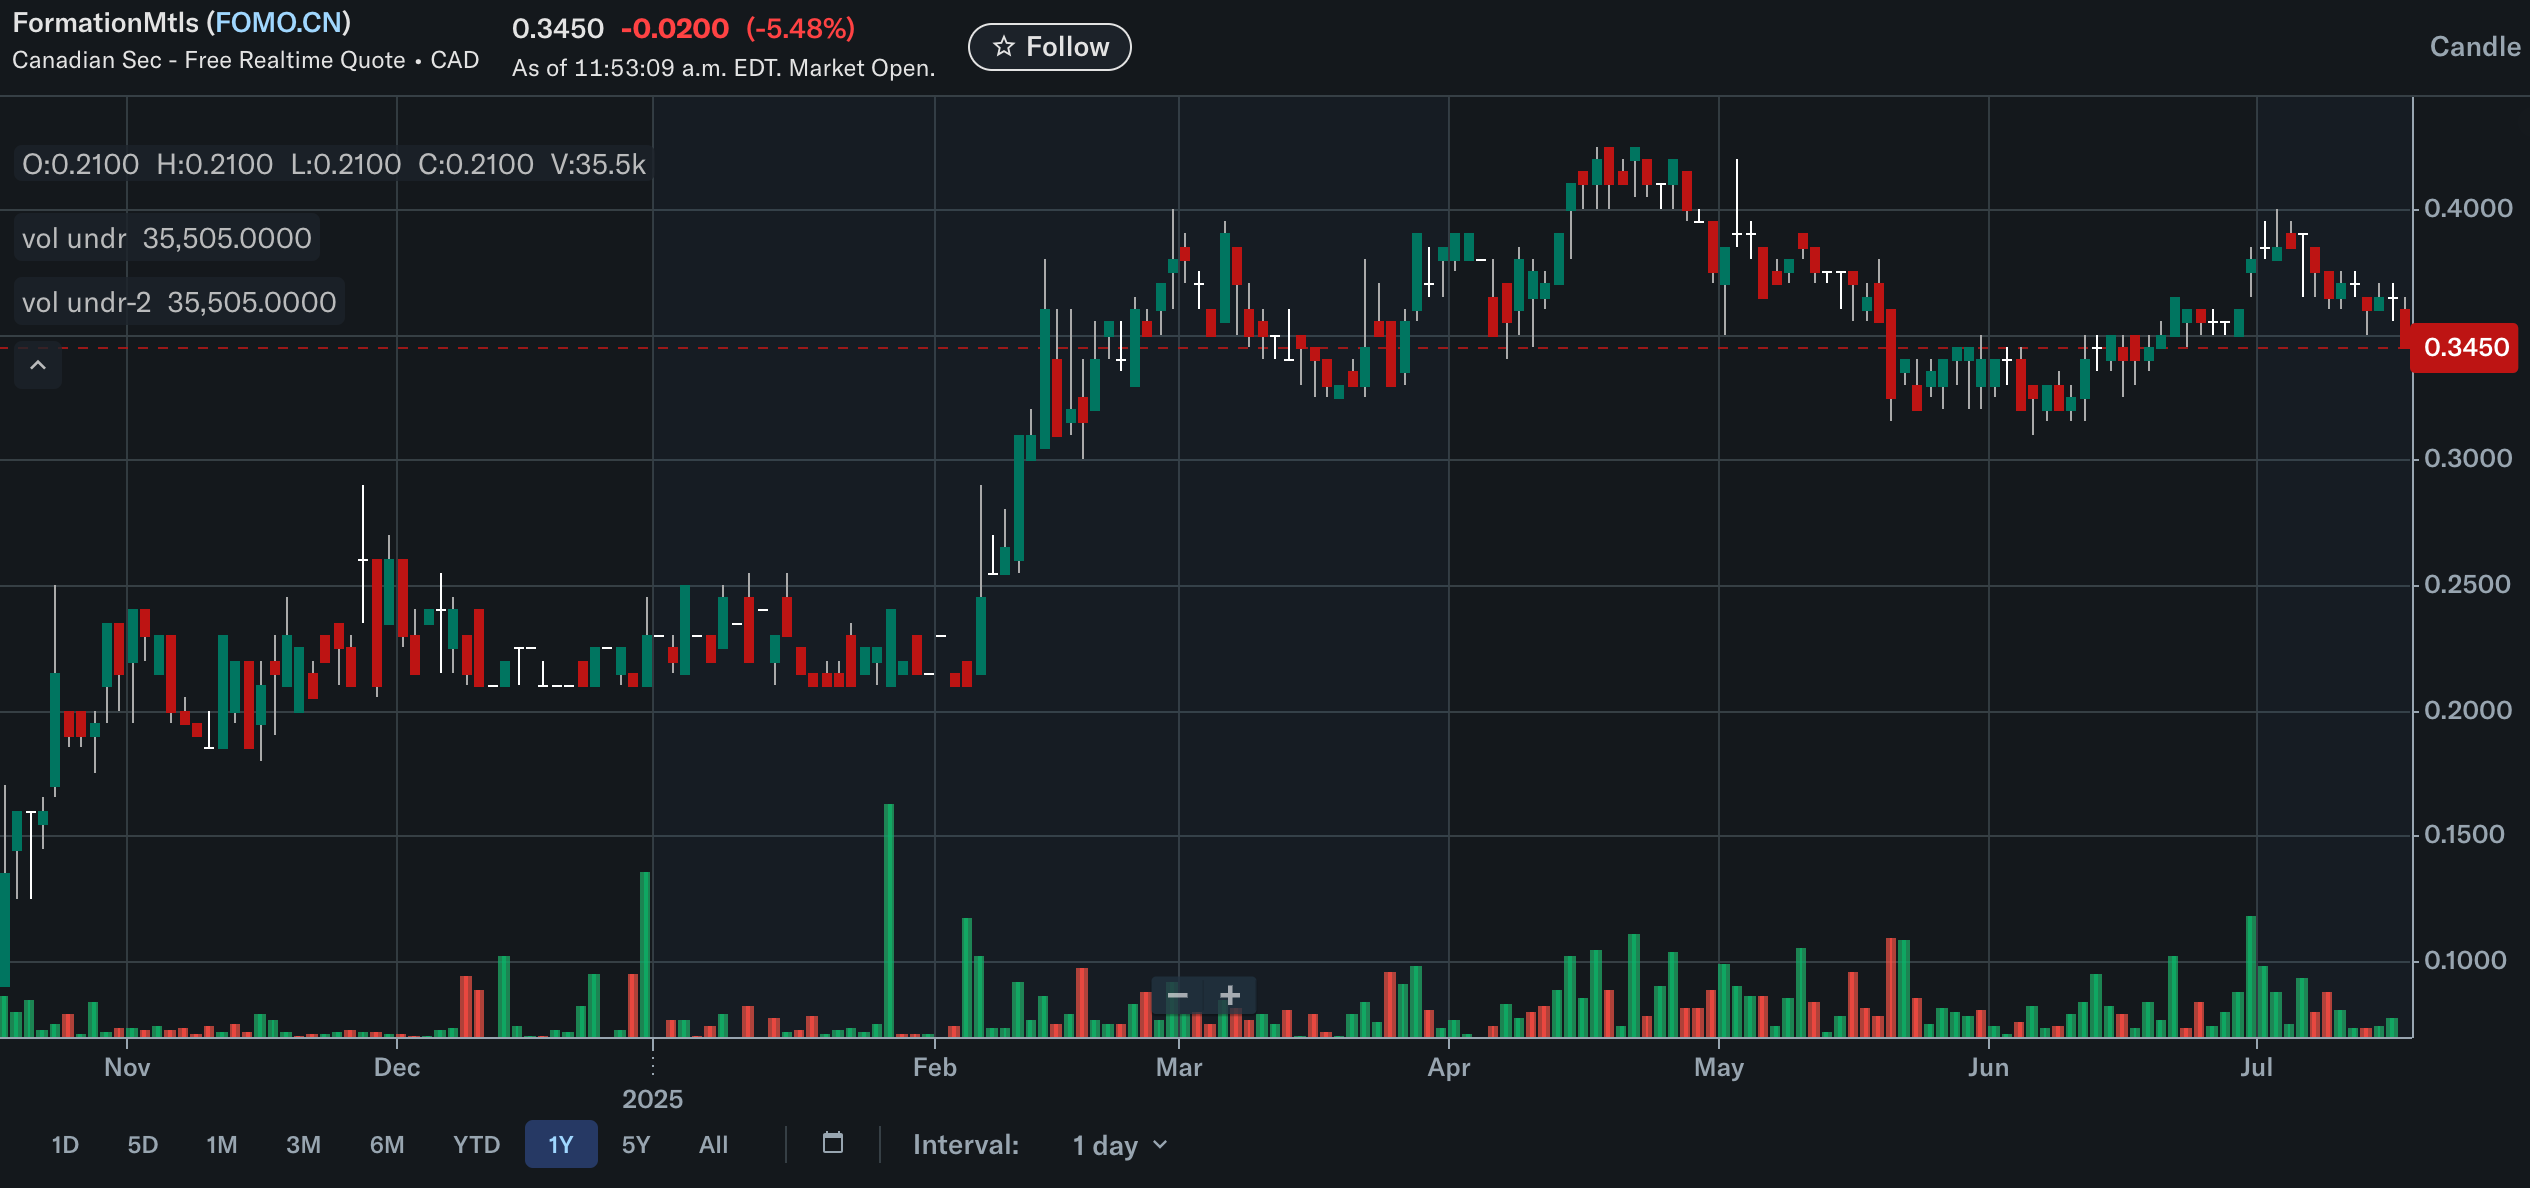Click the vol undr-2 indicator label
2530x1188 pixels.
tap(86, 303)
